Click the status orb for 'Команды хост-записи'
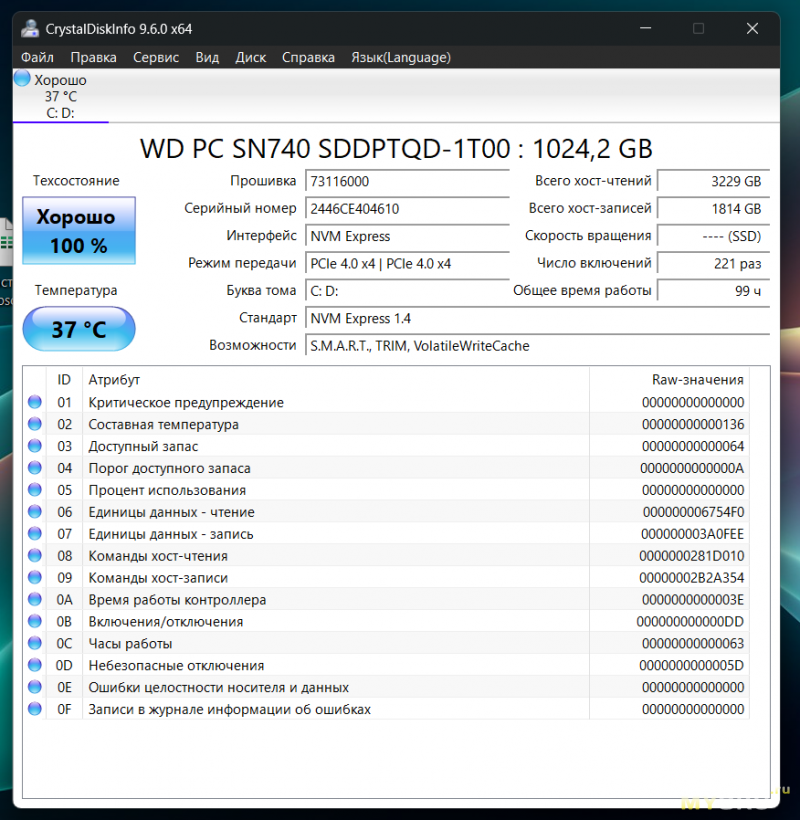The width and height of the screenshot is (800, 820). [35, 577]
